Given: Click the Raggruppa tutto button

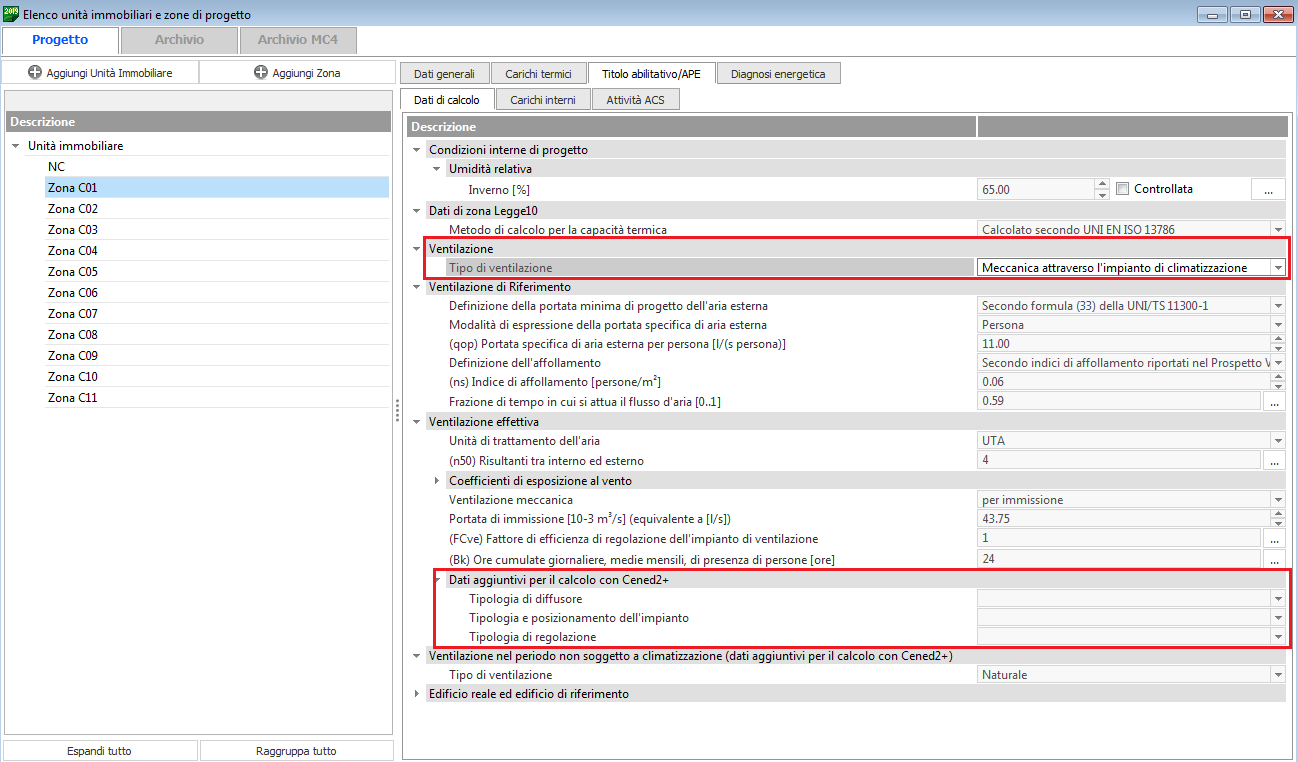Looking at the screenshot, I should point(297,751).
